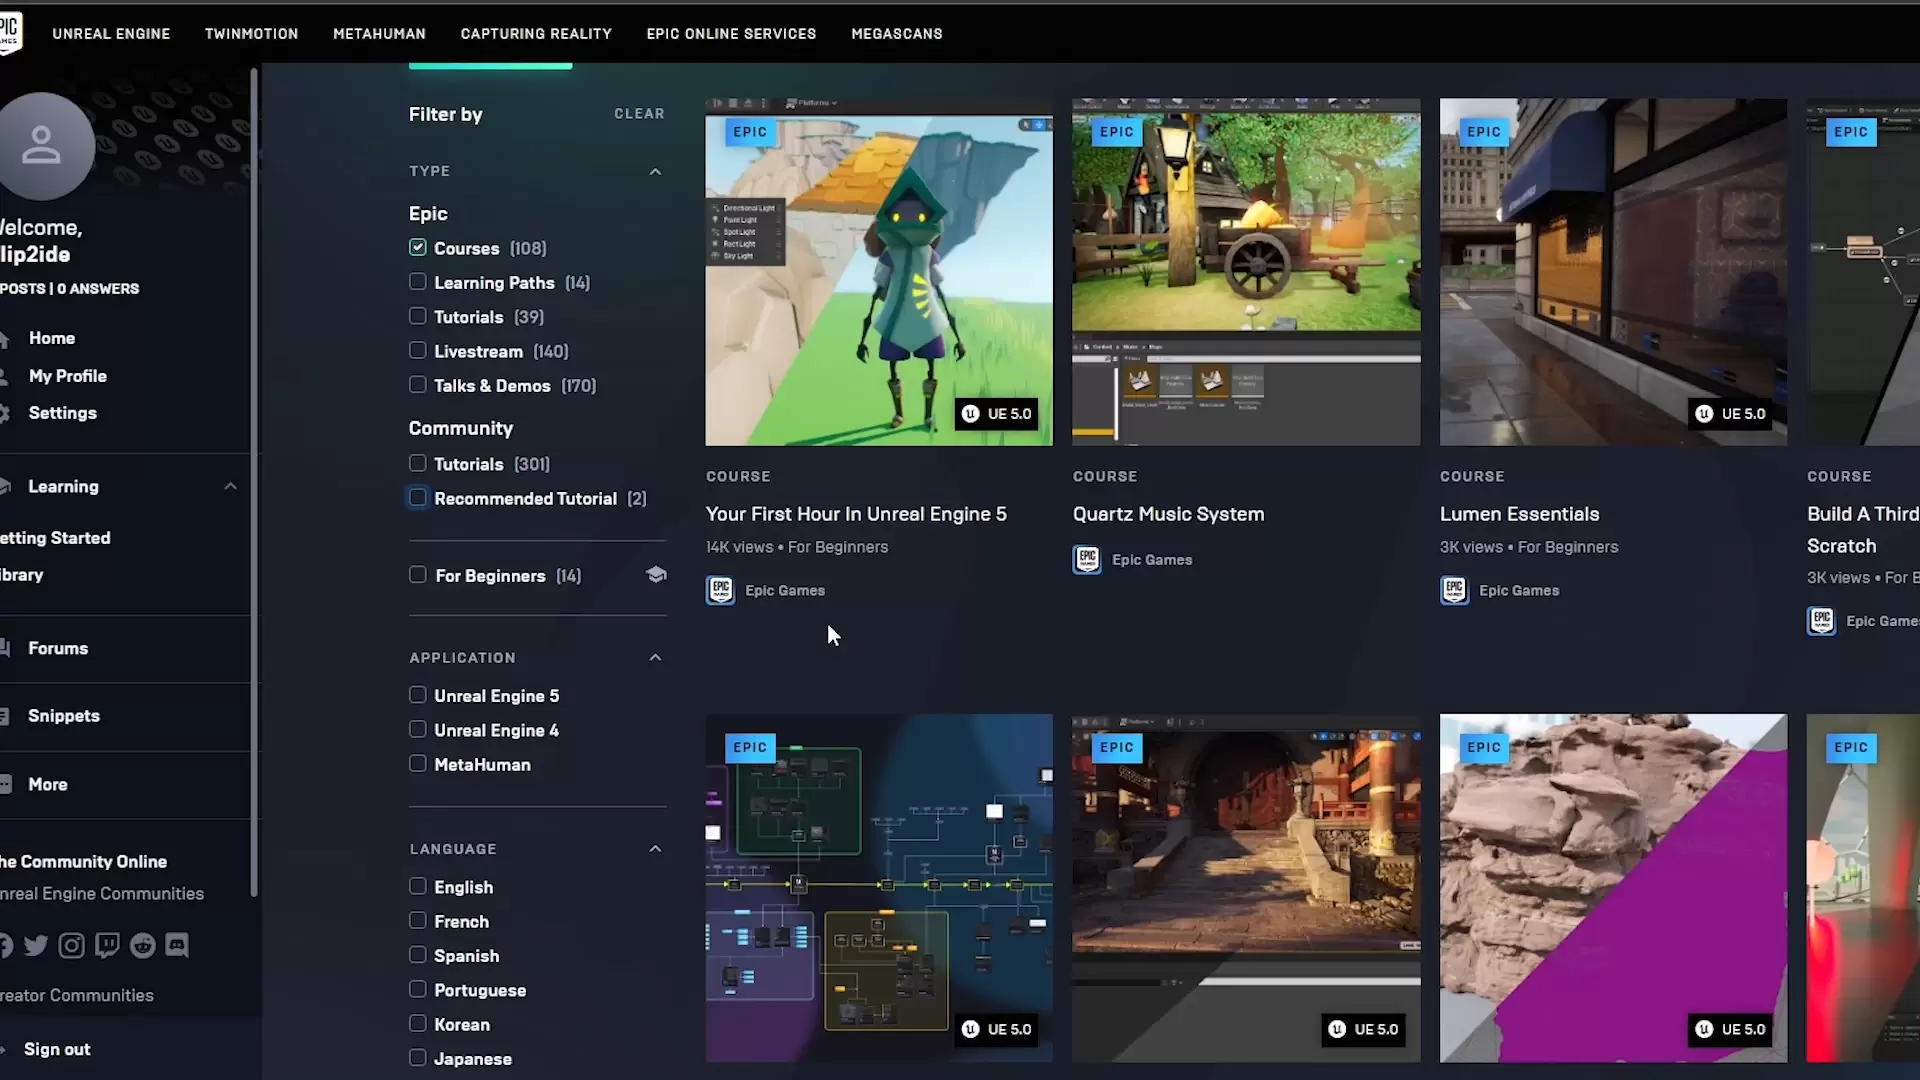Screen dimensions: 1920x1080
Task: Open the Reddit community icon
Action: (x=143, y=945)
